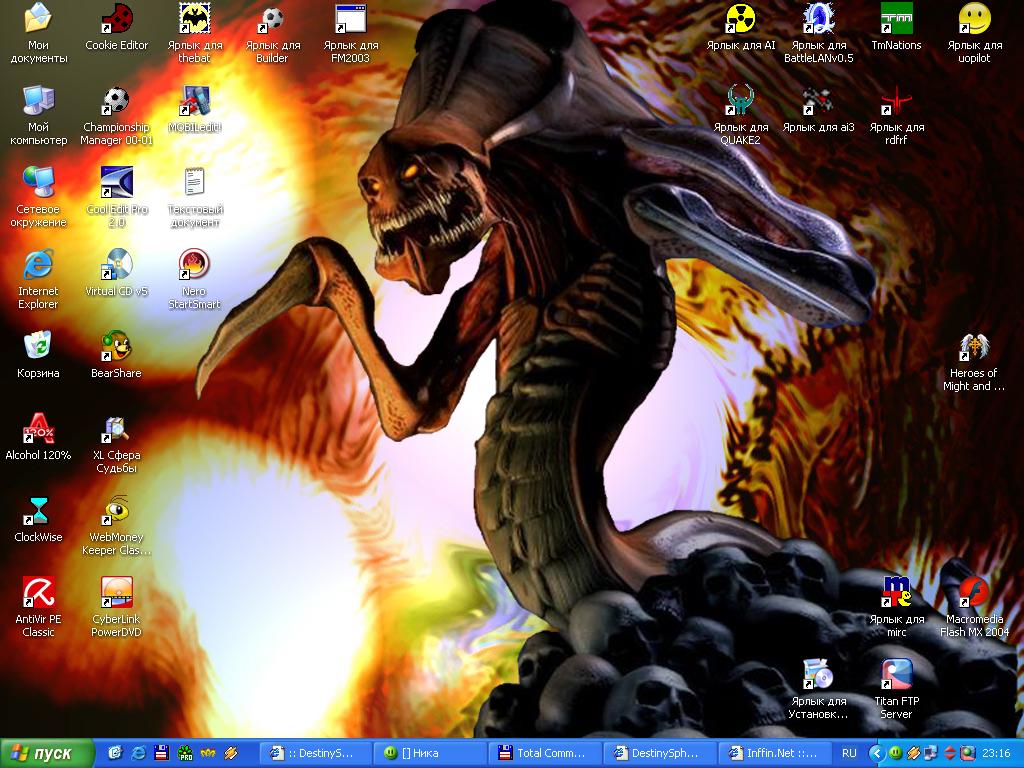Screen dimensions: 1024x768
Task: Select the Ярлык для uopilot smiley icon
Action: point(974,33)
